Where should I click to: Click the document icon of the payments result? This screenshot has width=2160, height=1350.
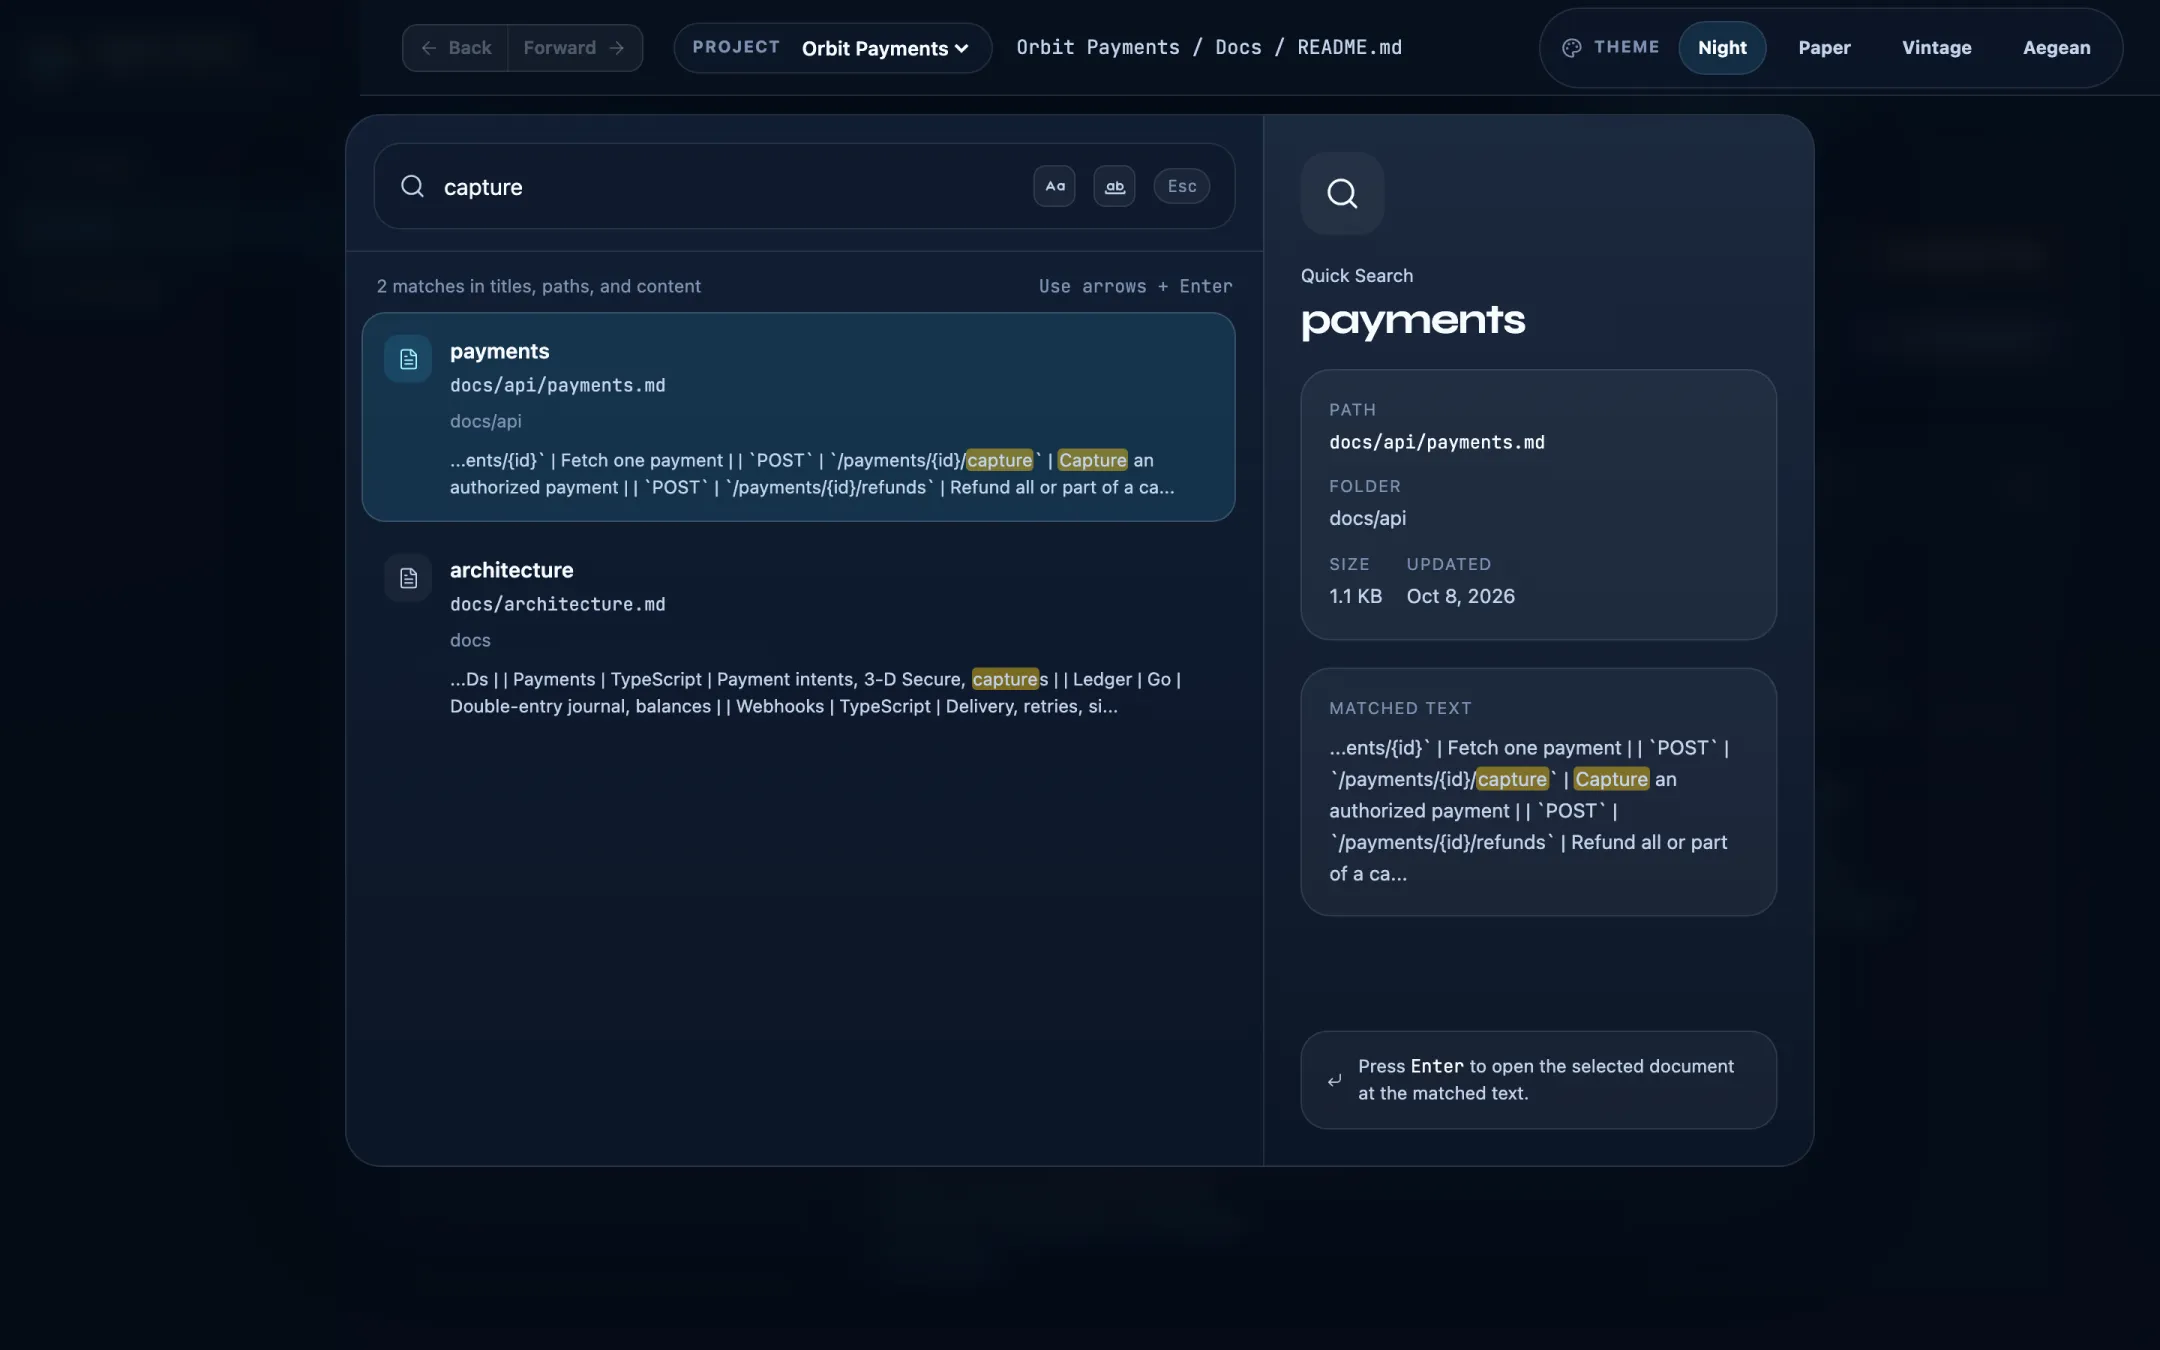[408, 359]
